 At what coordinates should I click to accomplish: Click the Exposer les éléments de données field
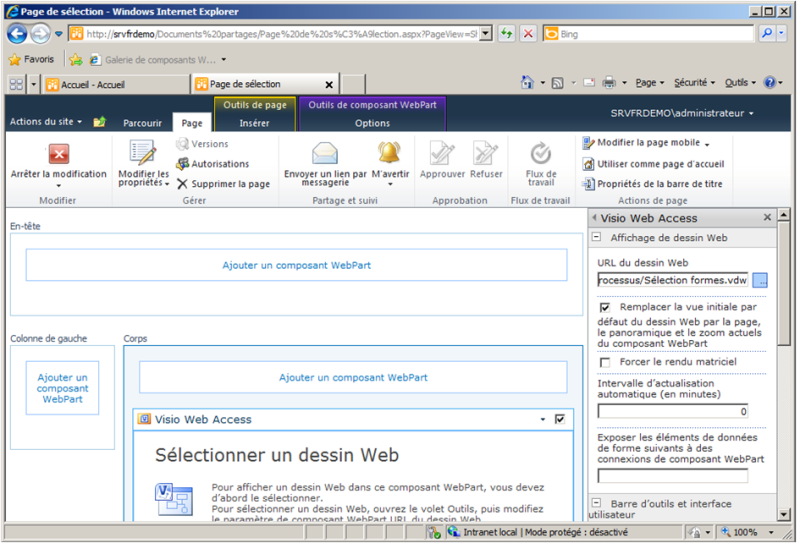click(x=672, y=476)
